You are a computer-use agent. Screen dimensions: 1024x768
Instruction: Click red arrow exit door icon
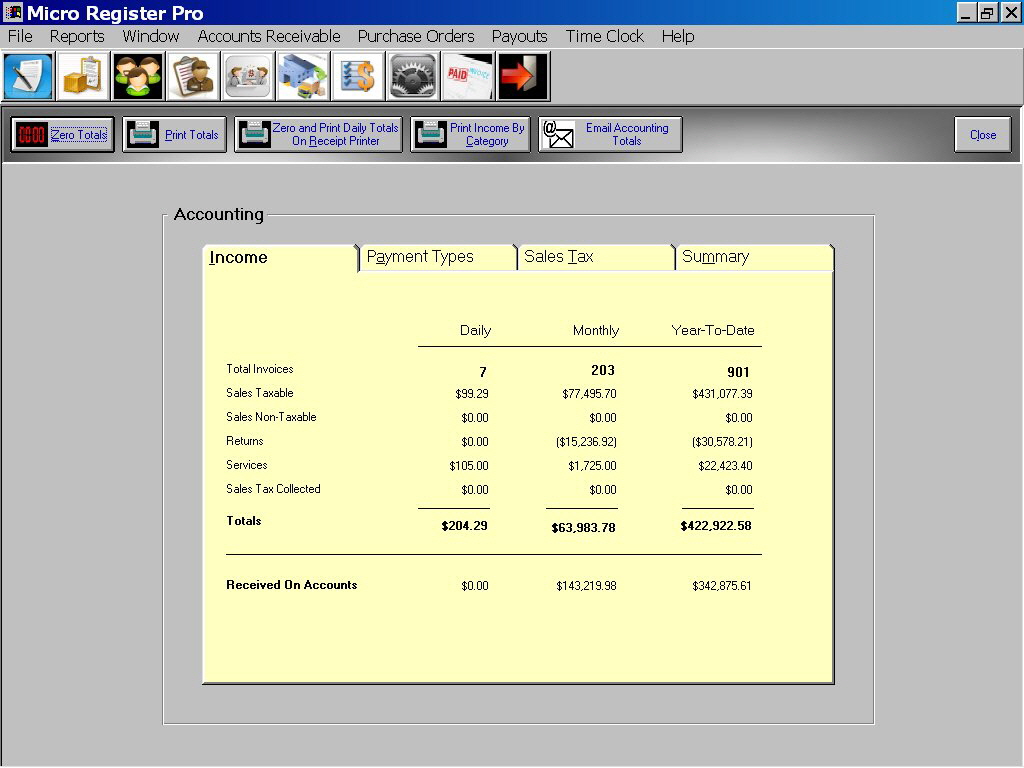(522, 76)
